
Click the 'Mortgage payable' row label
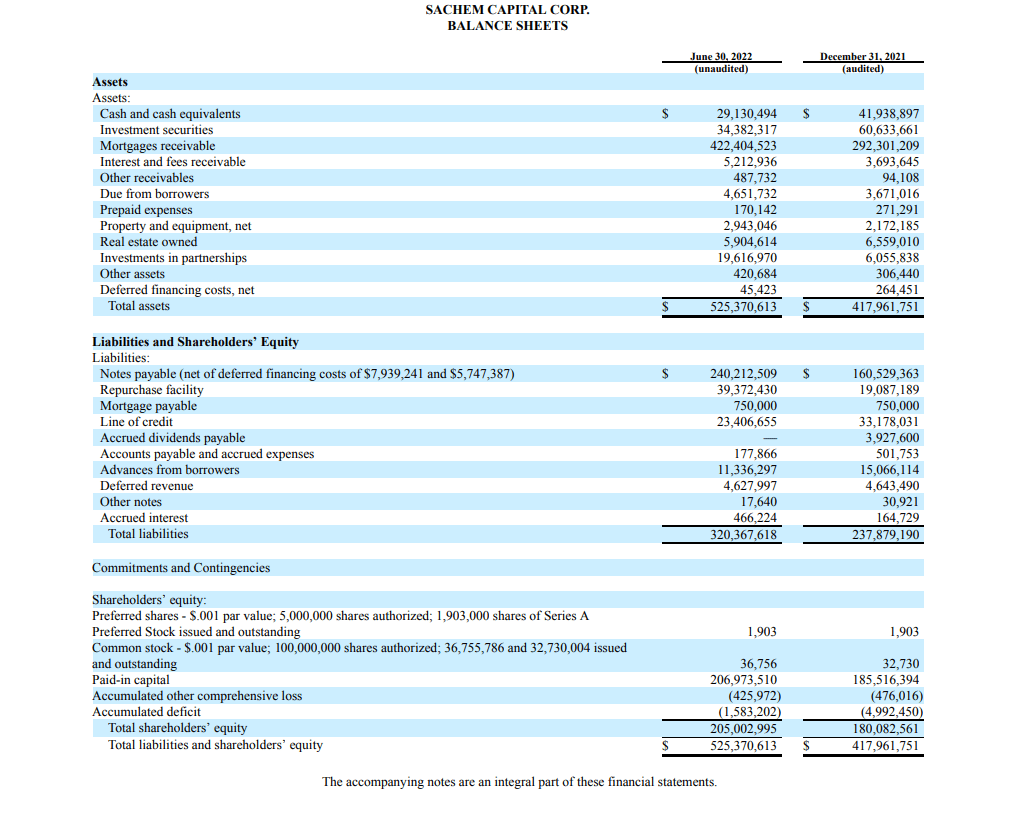point(149,406)
